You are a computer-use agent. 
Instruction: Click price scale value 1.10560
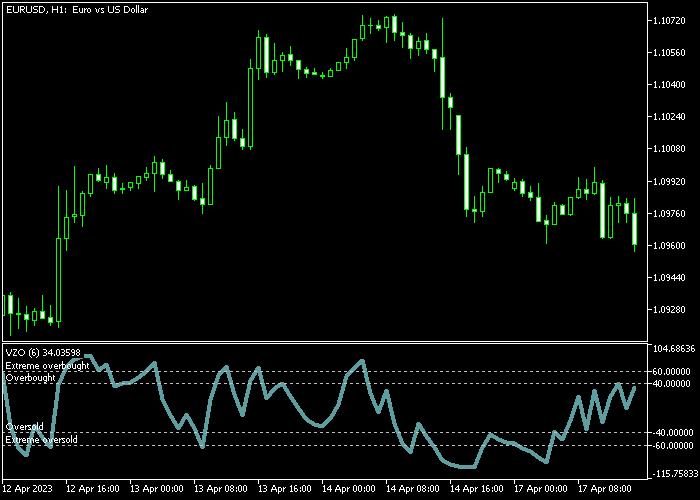669,53
